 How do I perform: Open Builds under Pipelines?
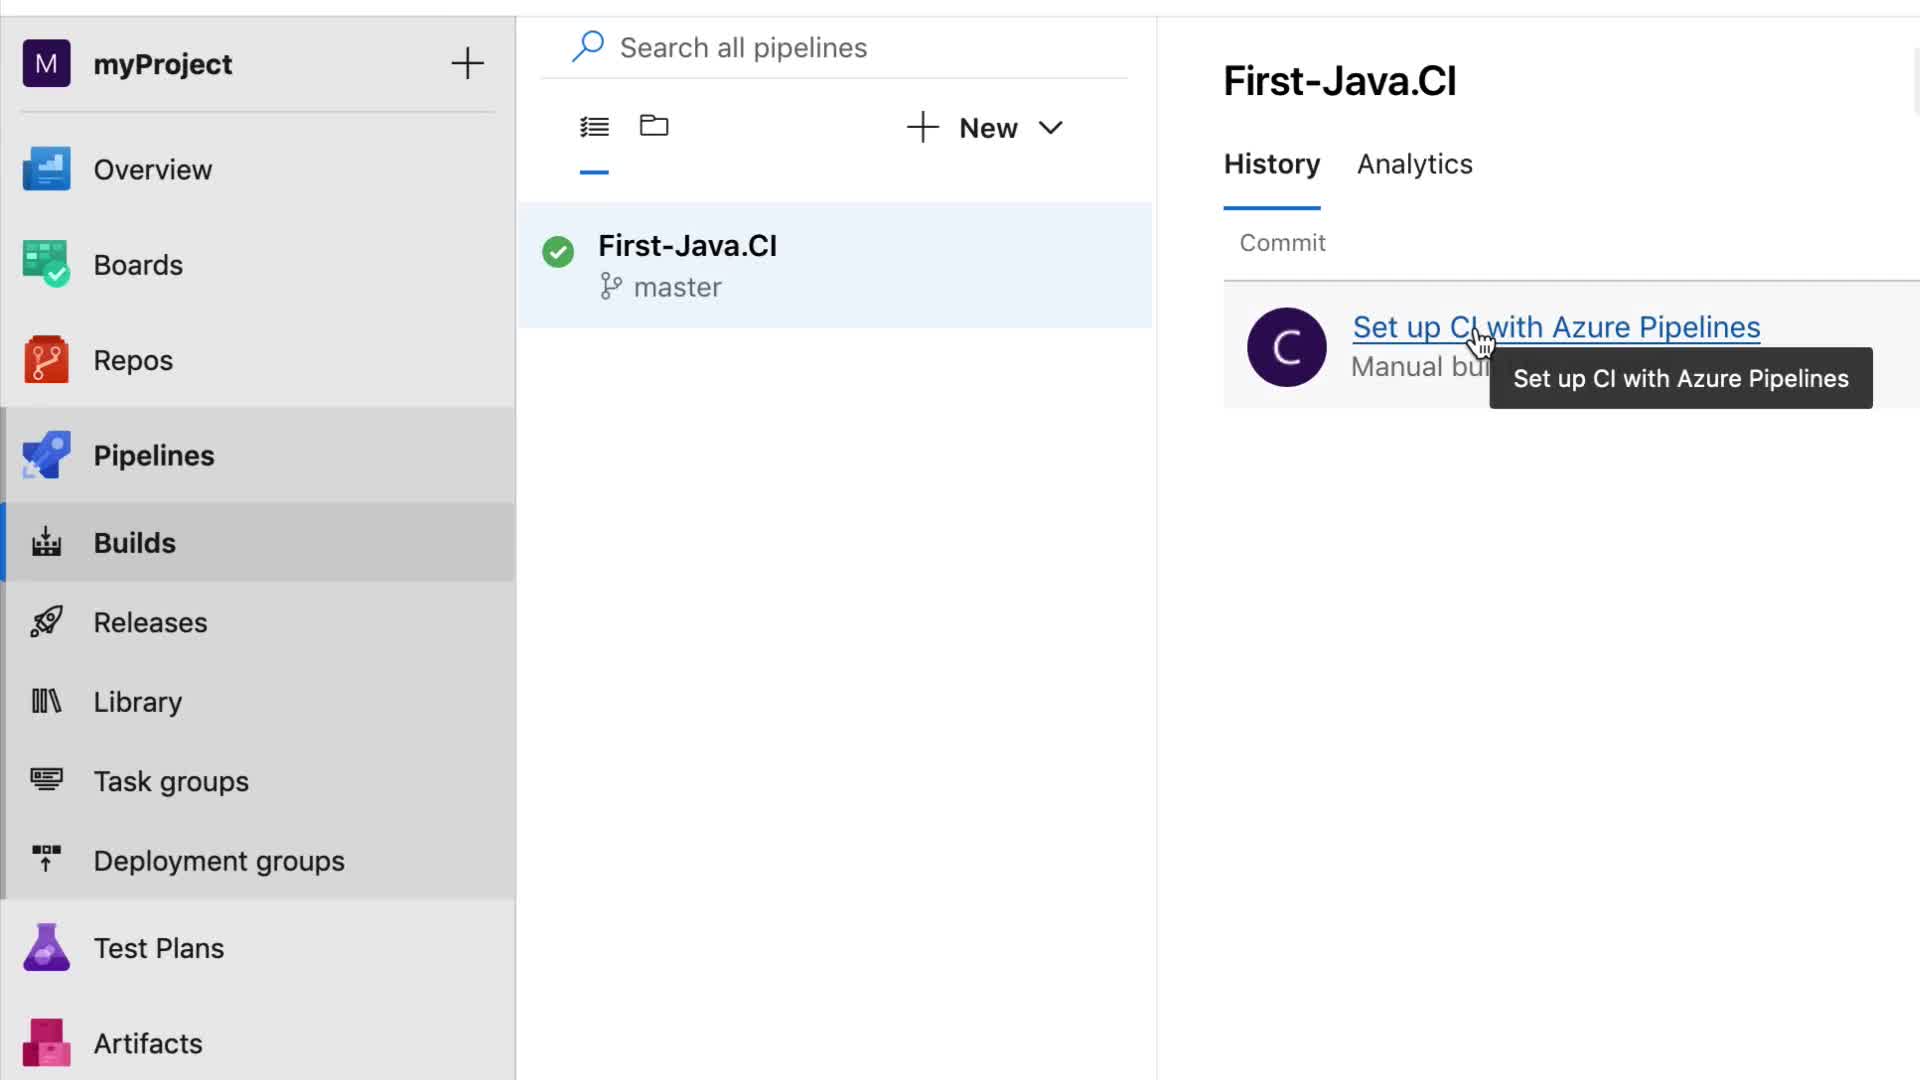click(135, 542)
